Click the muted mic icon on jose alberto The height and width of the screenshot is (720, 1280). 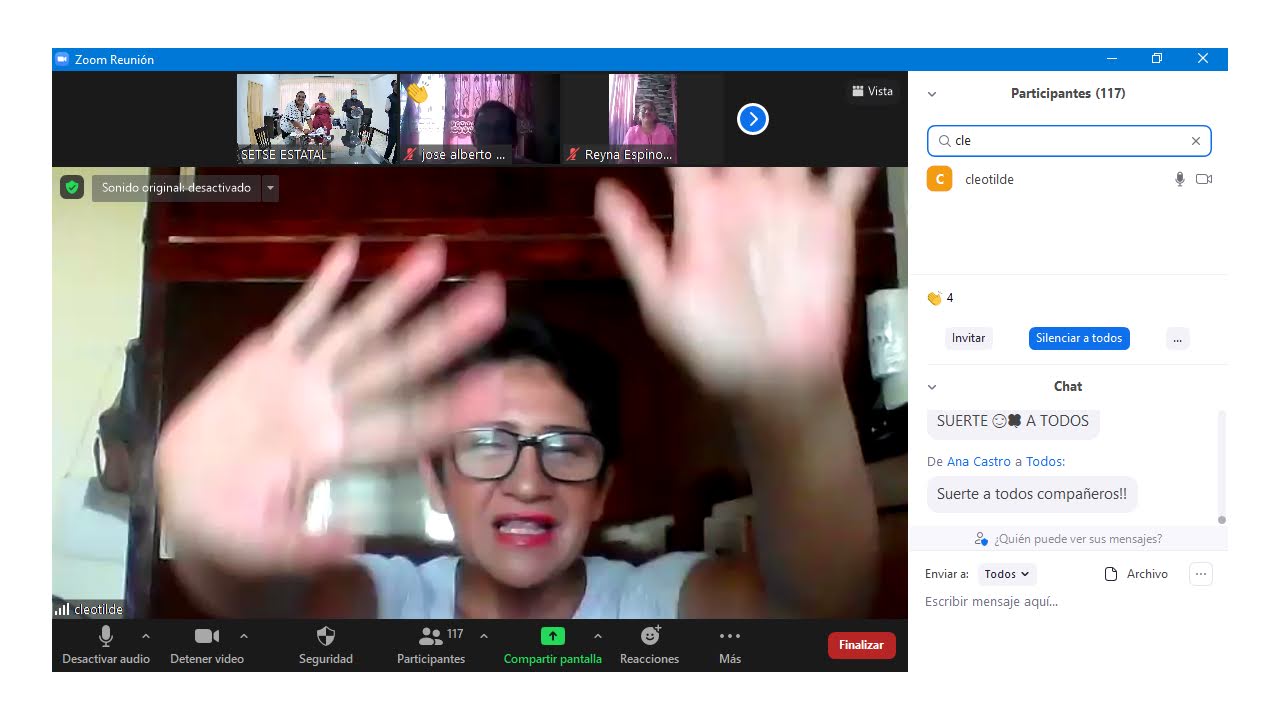409,155
